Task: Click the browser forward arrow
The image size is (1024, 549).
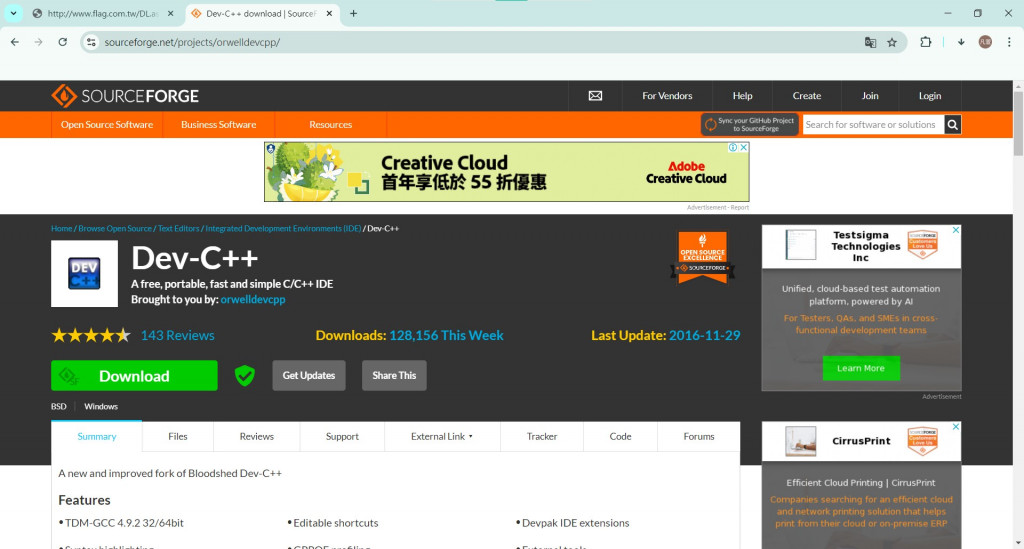Action: coord(39,42)
